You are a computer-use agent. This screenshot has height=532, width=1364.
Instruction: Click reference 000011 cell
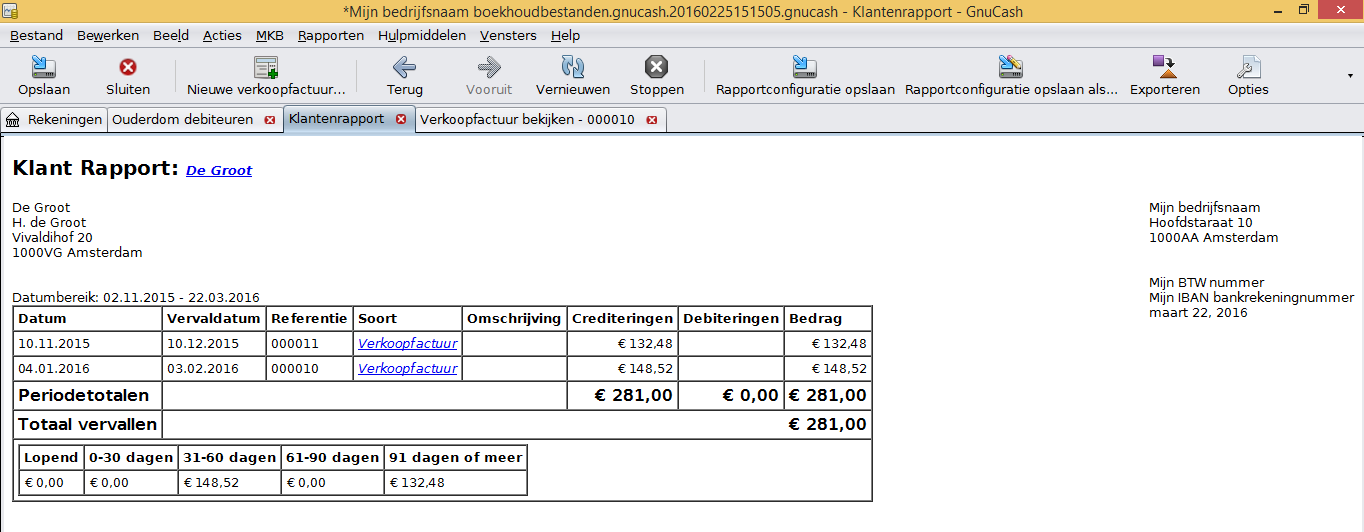[310, 343]
